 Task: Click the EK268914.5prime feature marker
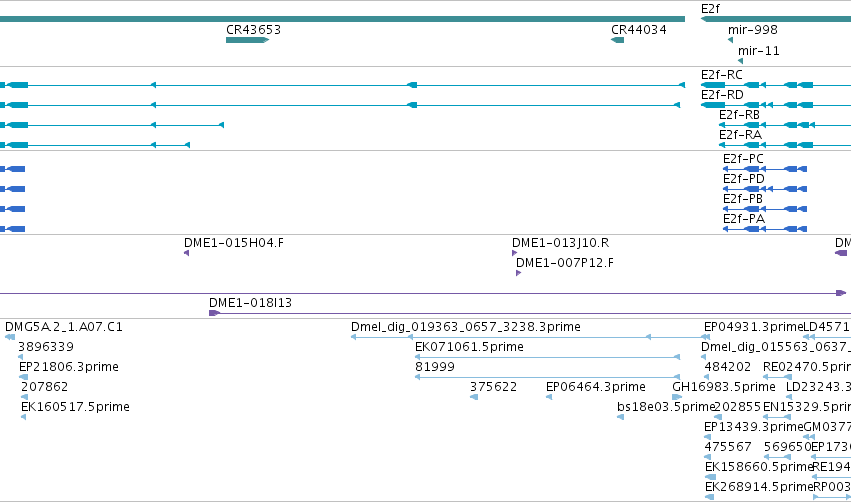(709, 497)
